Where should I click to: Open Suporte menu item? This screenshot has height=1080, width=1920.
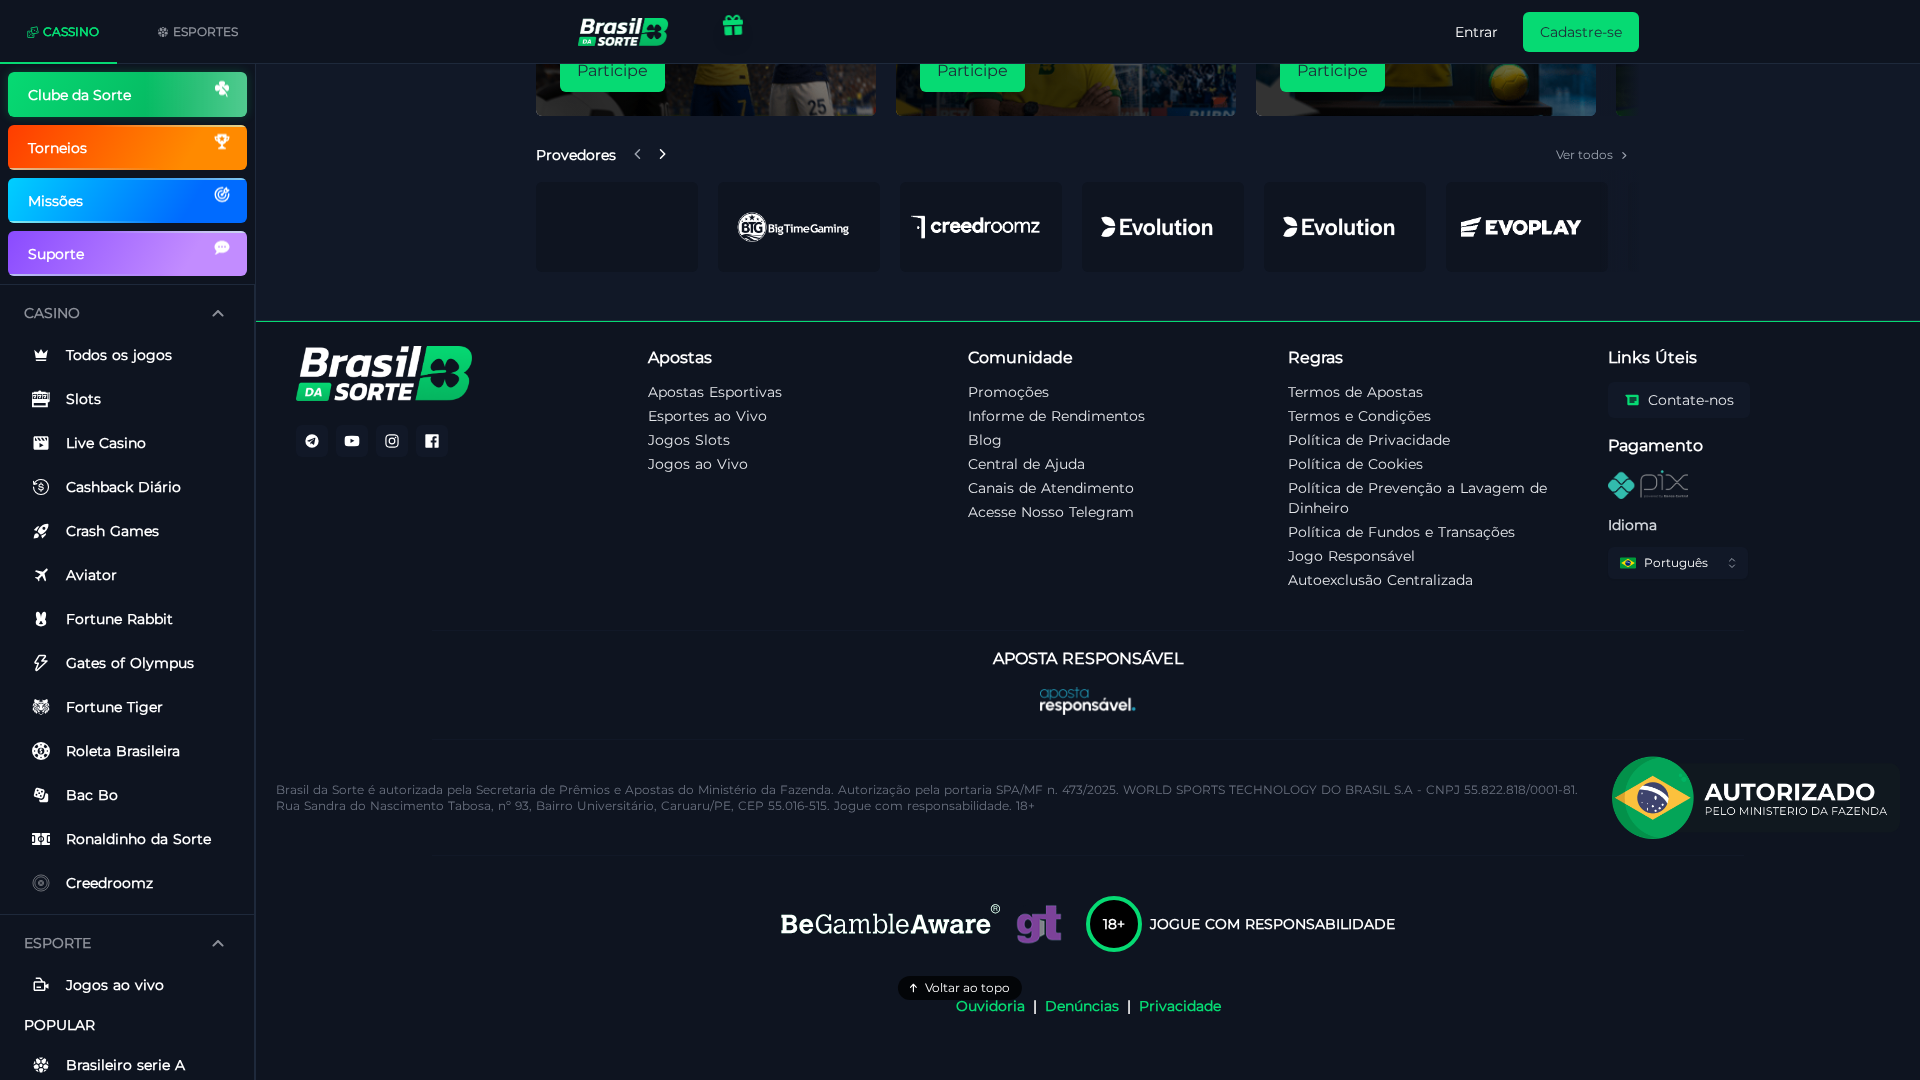point(127,254)
